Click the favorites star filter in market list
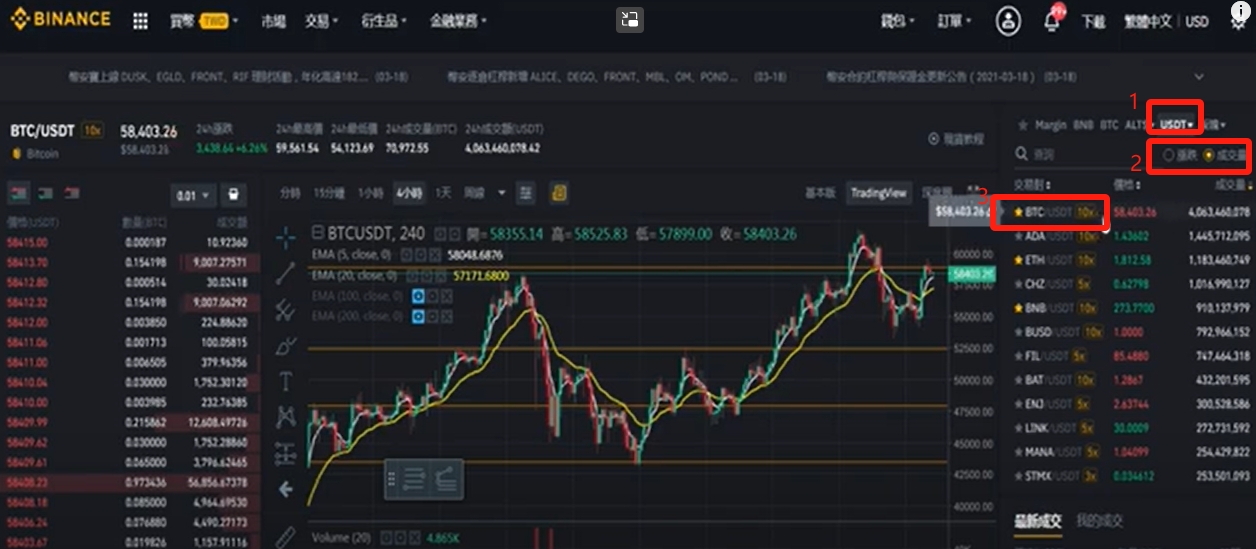This screenshot has width=1256, height=549. click(1021, 125)
